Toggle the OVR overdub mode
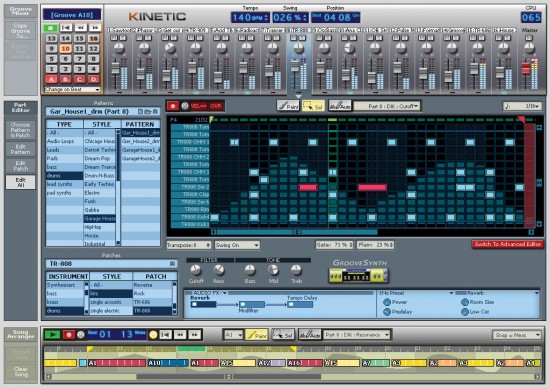 click(x=215, y=106)
